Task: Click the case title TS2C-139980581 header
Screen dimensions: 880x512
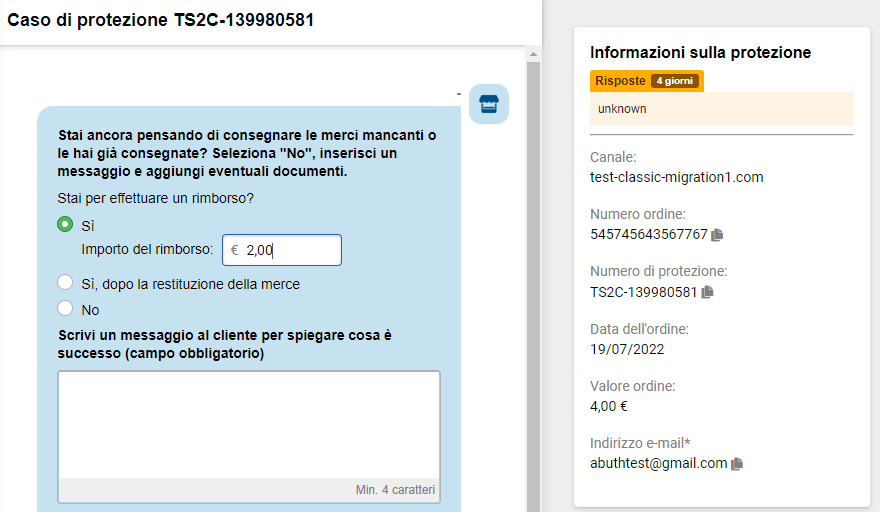Action: (x=161, y=20)
